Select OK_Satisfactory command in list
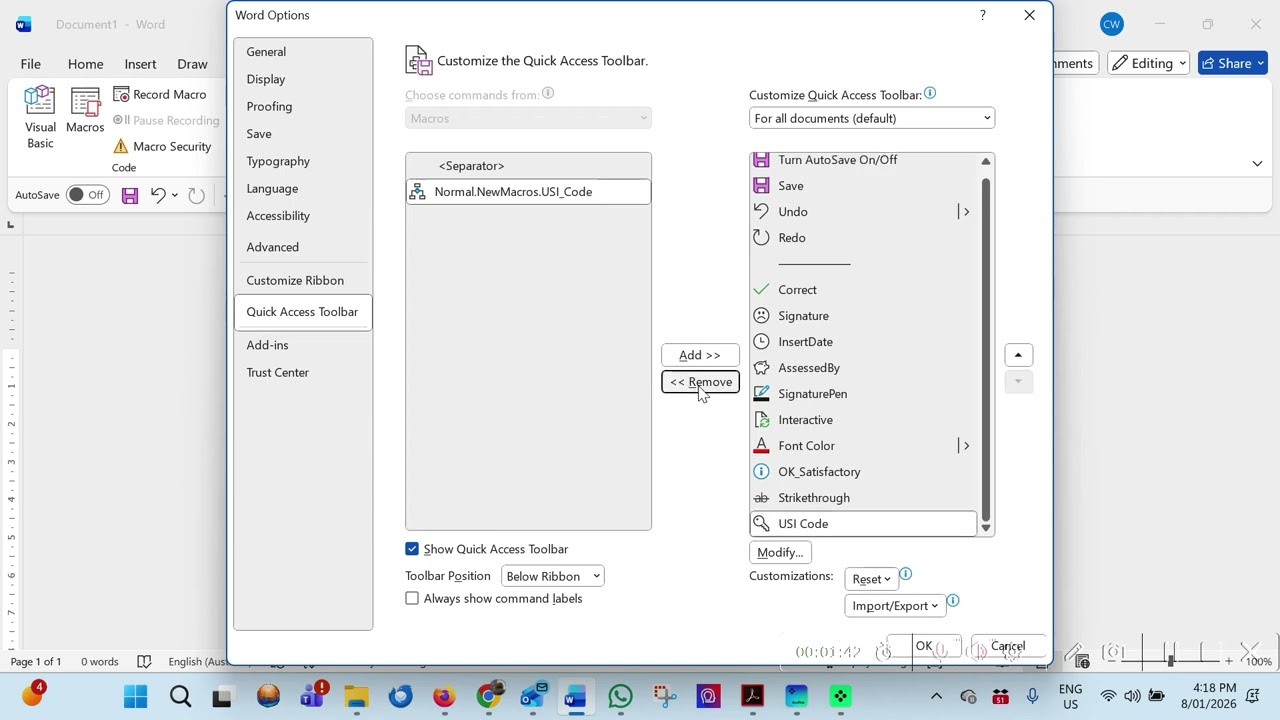 (862, 472)
